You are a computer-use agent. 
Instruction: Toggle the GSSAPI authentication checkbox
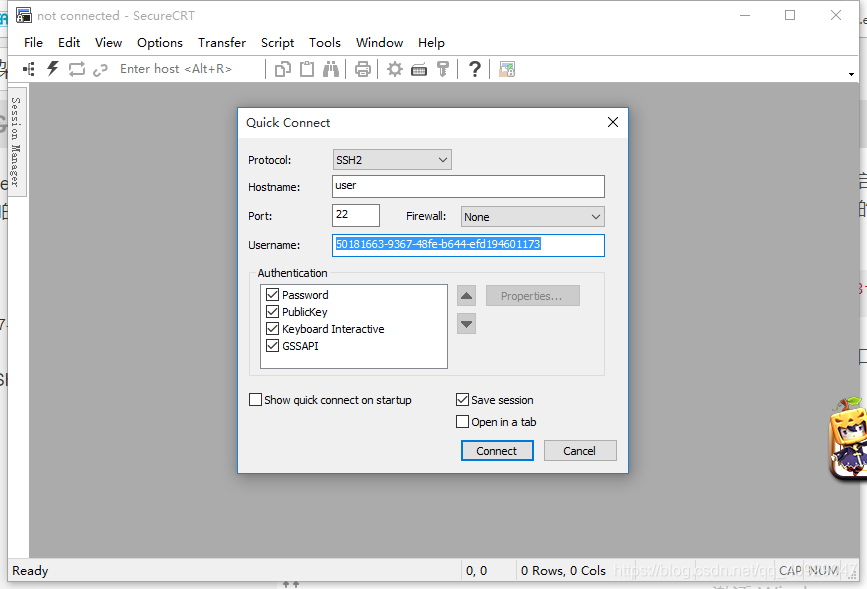coord(272,346)
